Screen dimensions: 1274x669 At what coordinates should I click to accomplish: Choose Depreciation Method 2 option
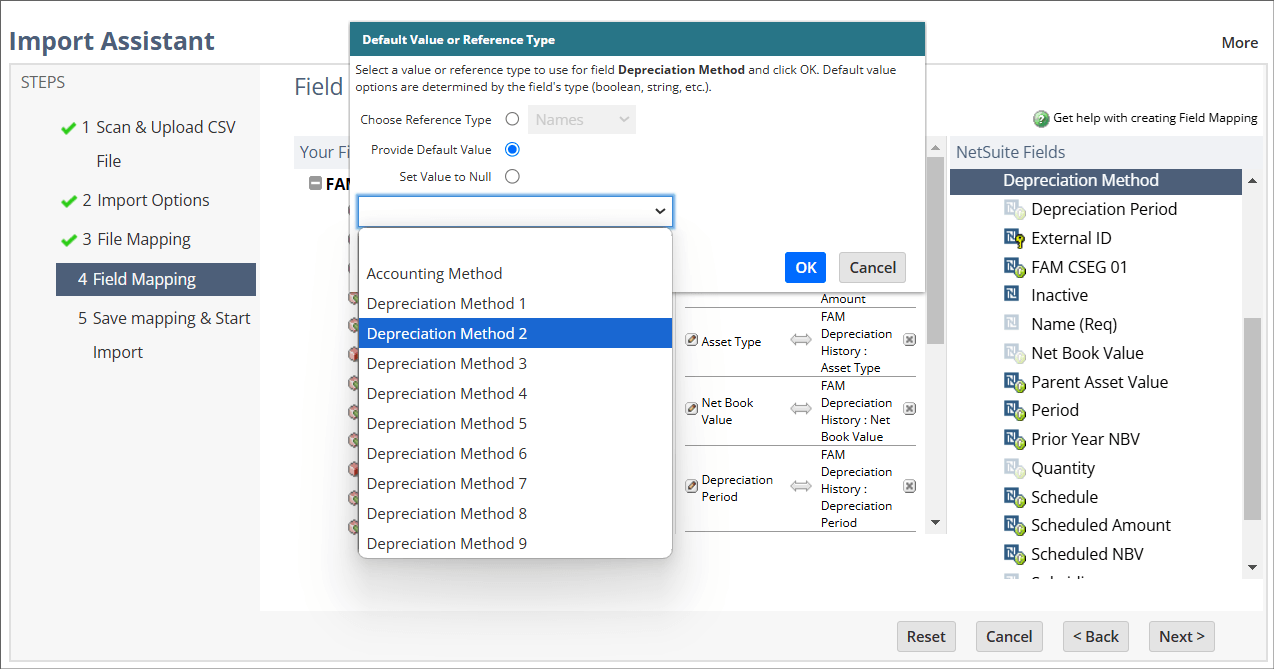click(515, 333)
